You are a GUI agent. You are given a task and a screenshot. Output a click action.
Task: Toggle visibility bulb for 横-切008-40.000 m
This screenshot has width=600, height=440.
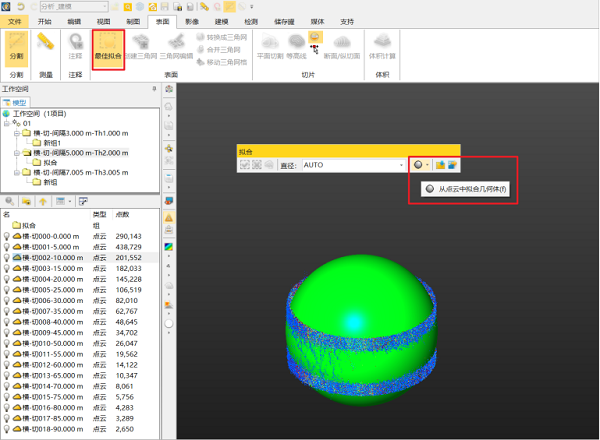point(7,322)
